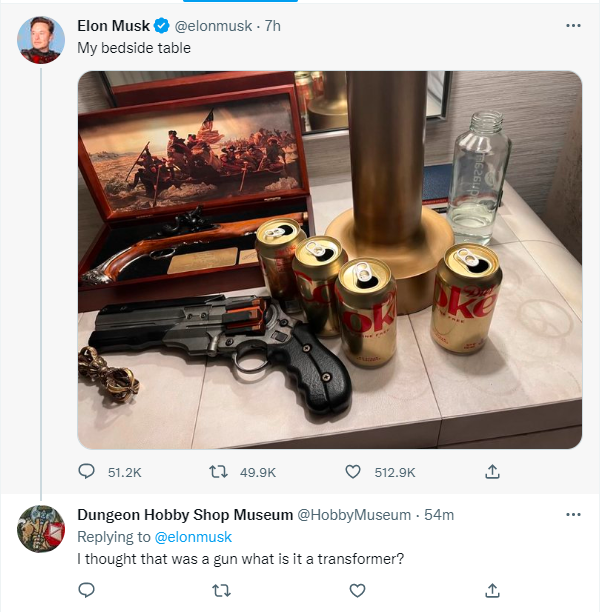Image resolution: width=607 pixels, height=612 pixels.
Task: Open the @elonmusk handle in tweet header
Action: click(x=214, y=26)
